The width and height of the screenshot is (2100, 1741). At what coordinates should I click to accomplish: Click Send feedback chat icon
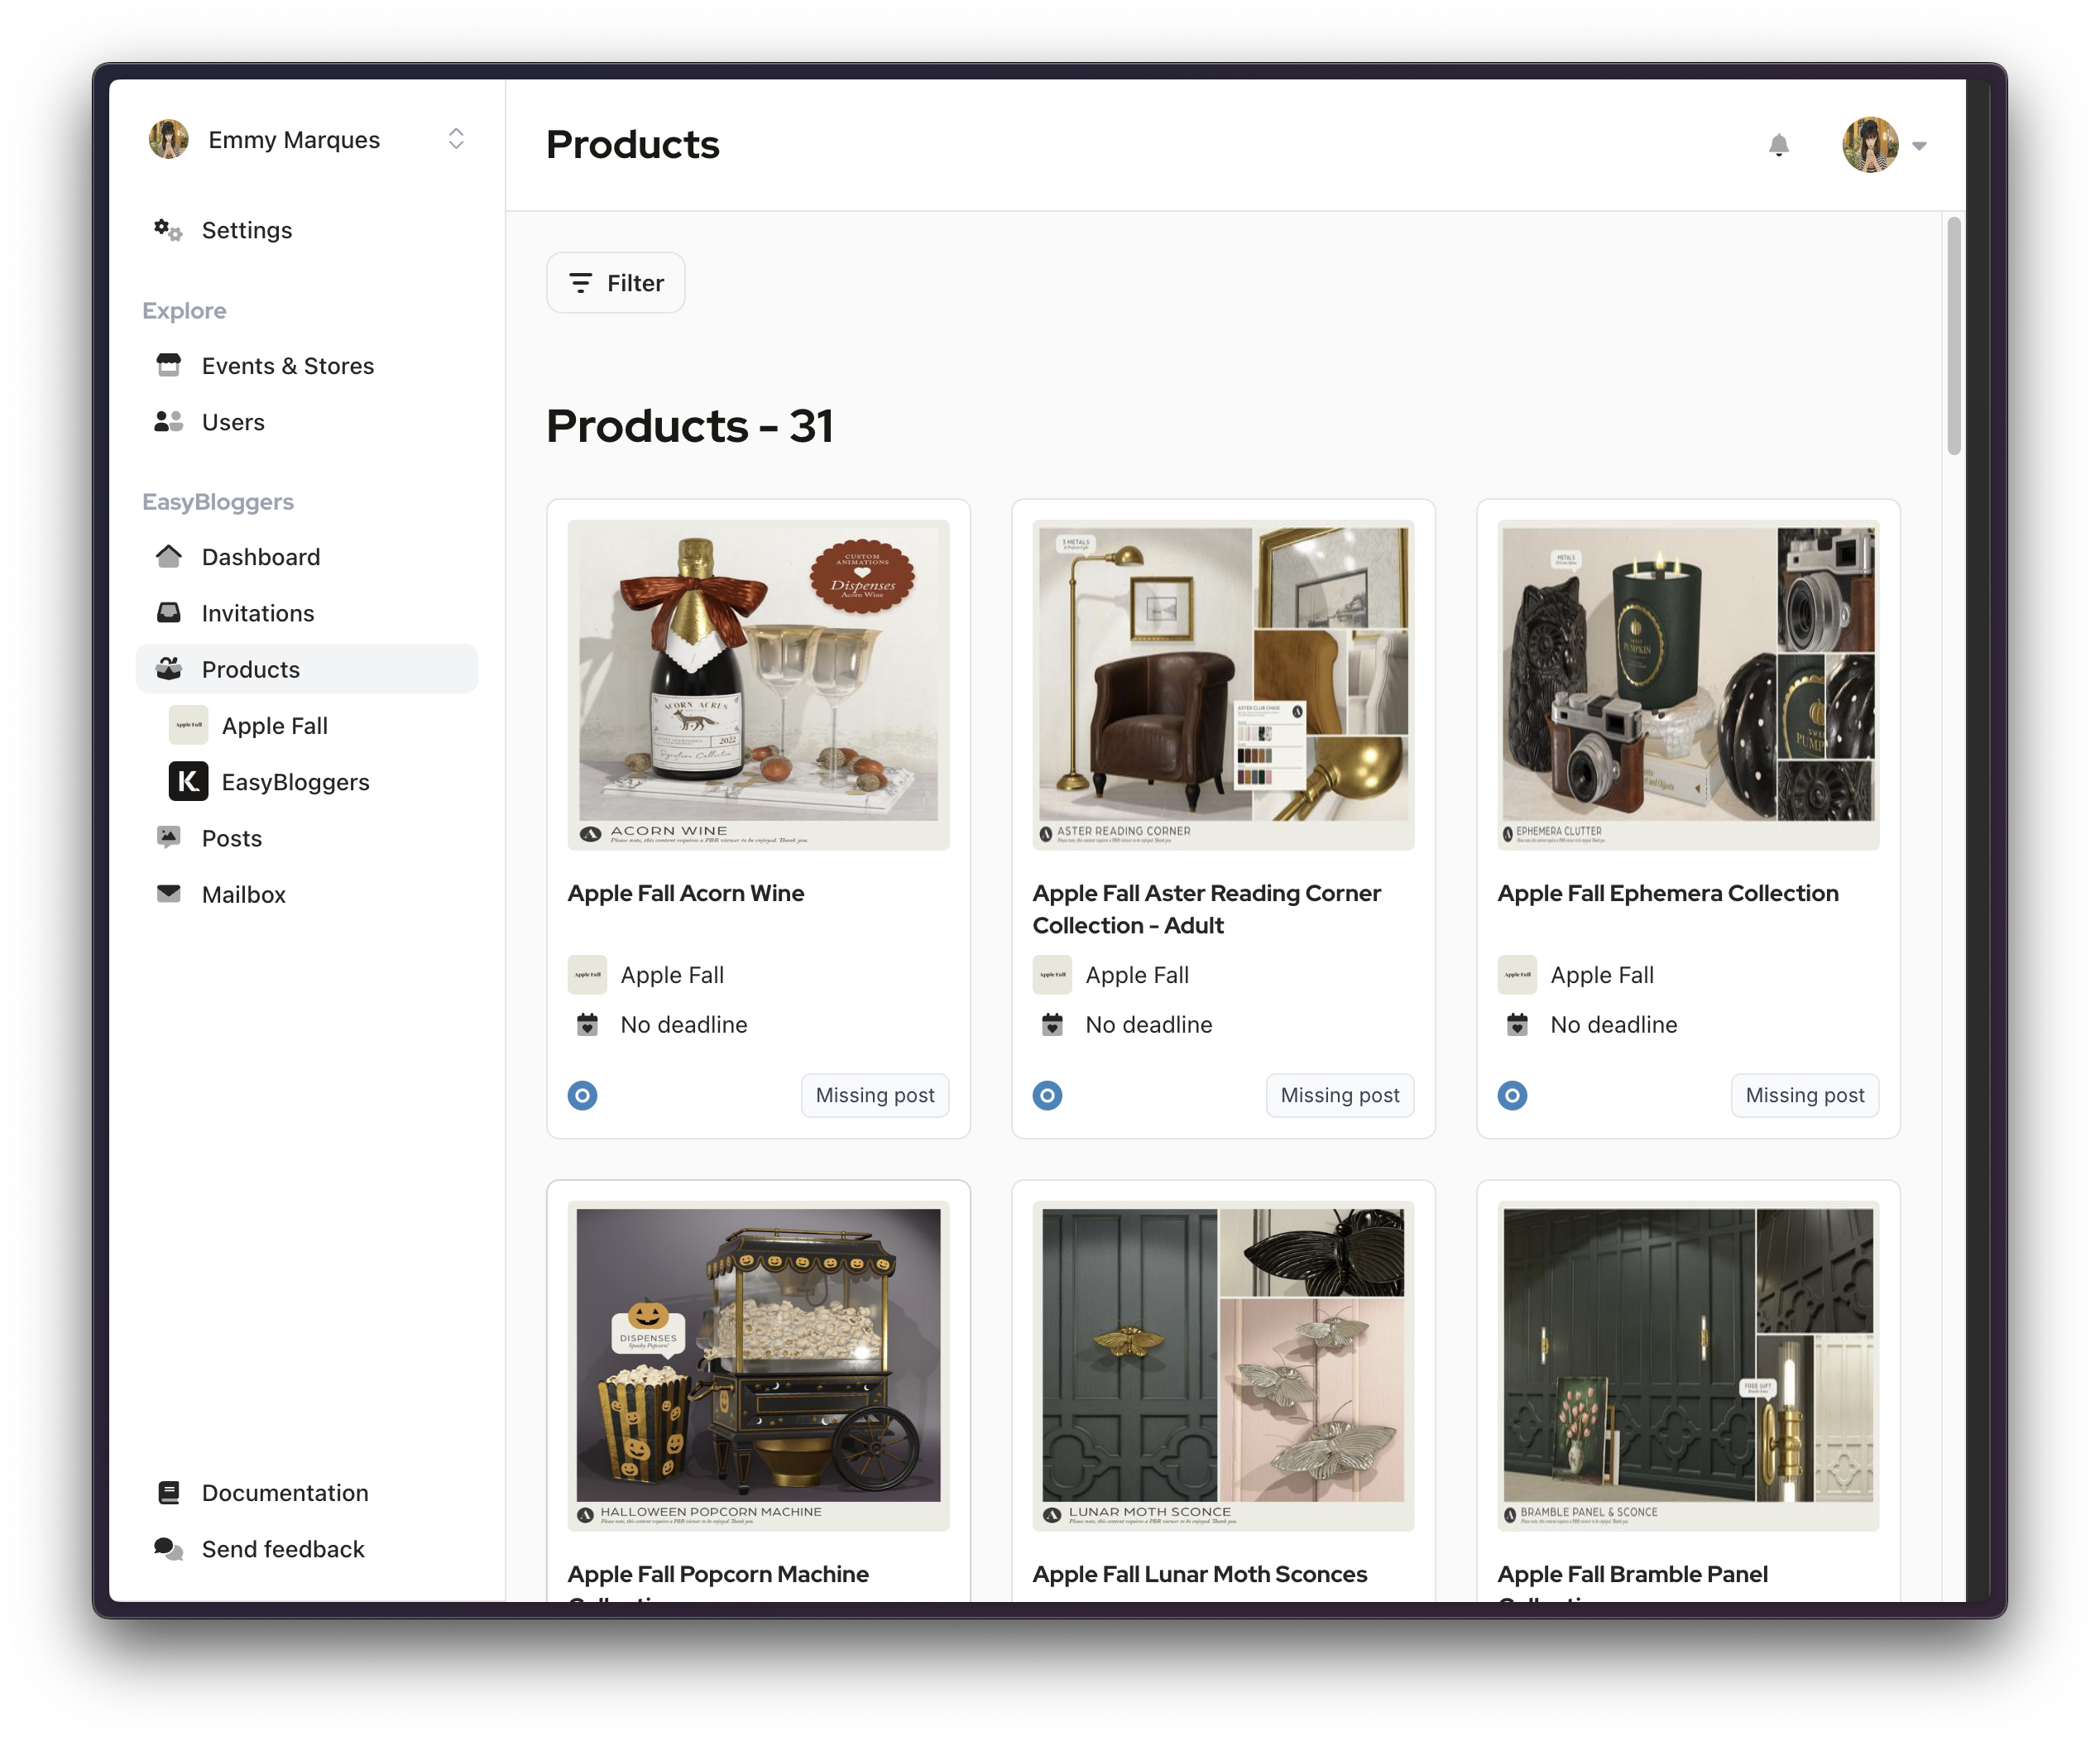pyautogui.click(x=168, y=1549)
